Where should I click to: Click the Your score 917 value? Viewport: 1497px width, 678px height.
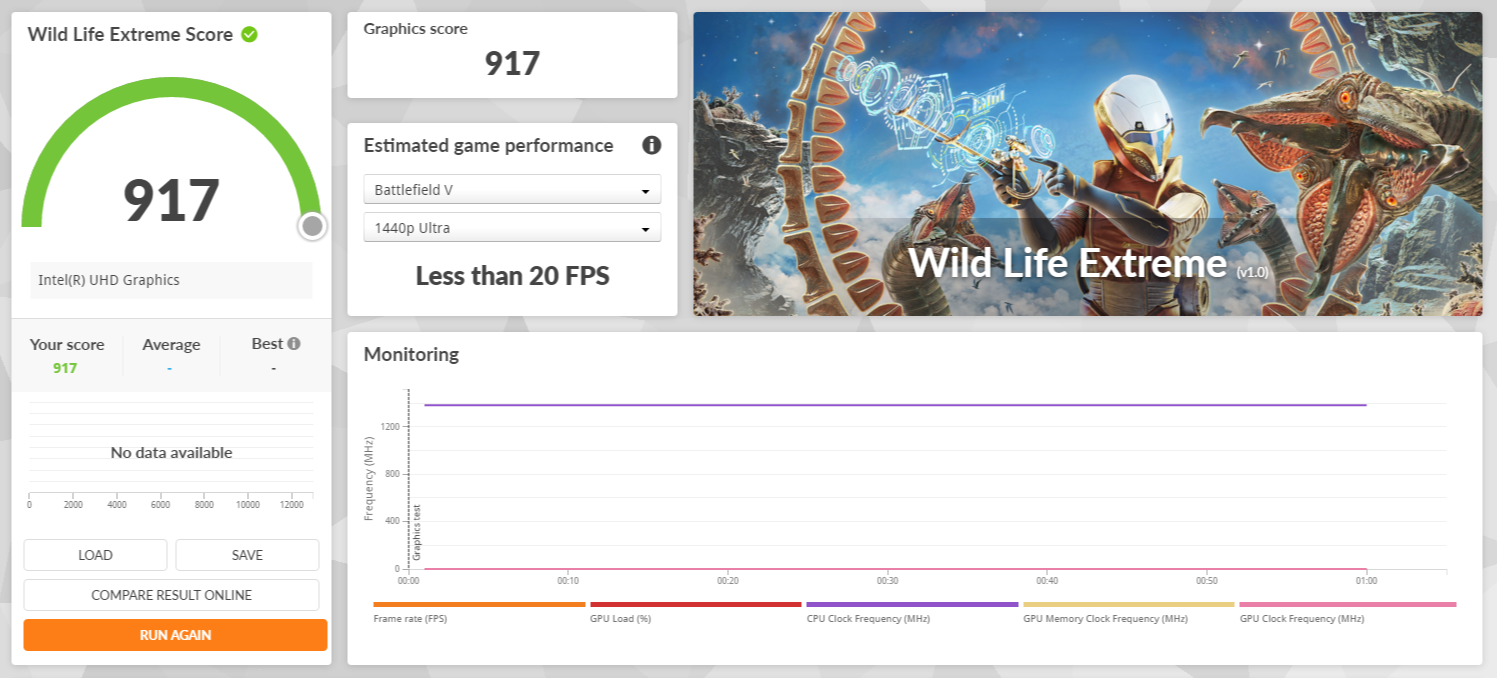[65, 368]
